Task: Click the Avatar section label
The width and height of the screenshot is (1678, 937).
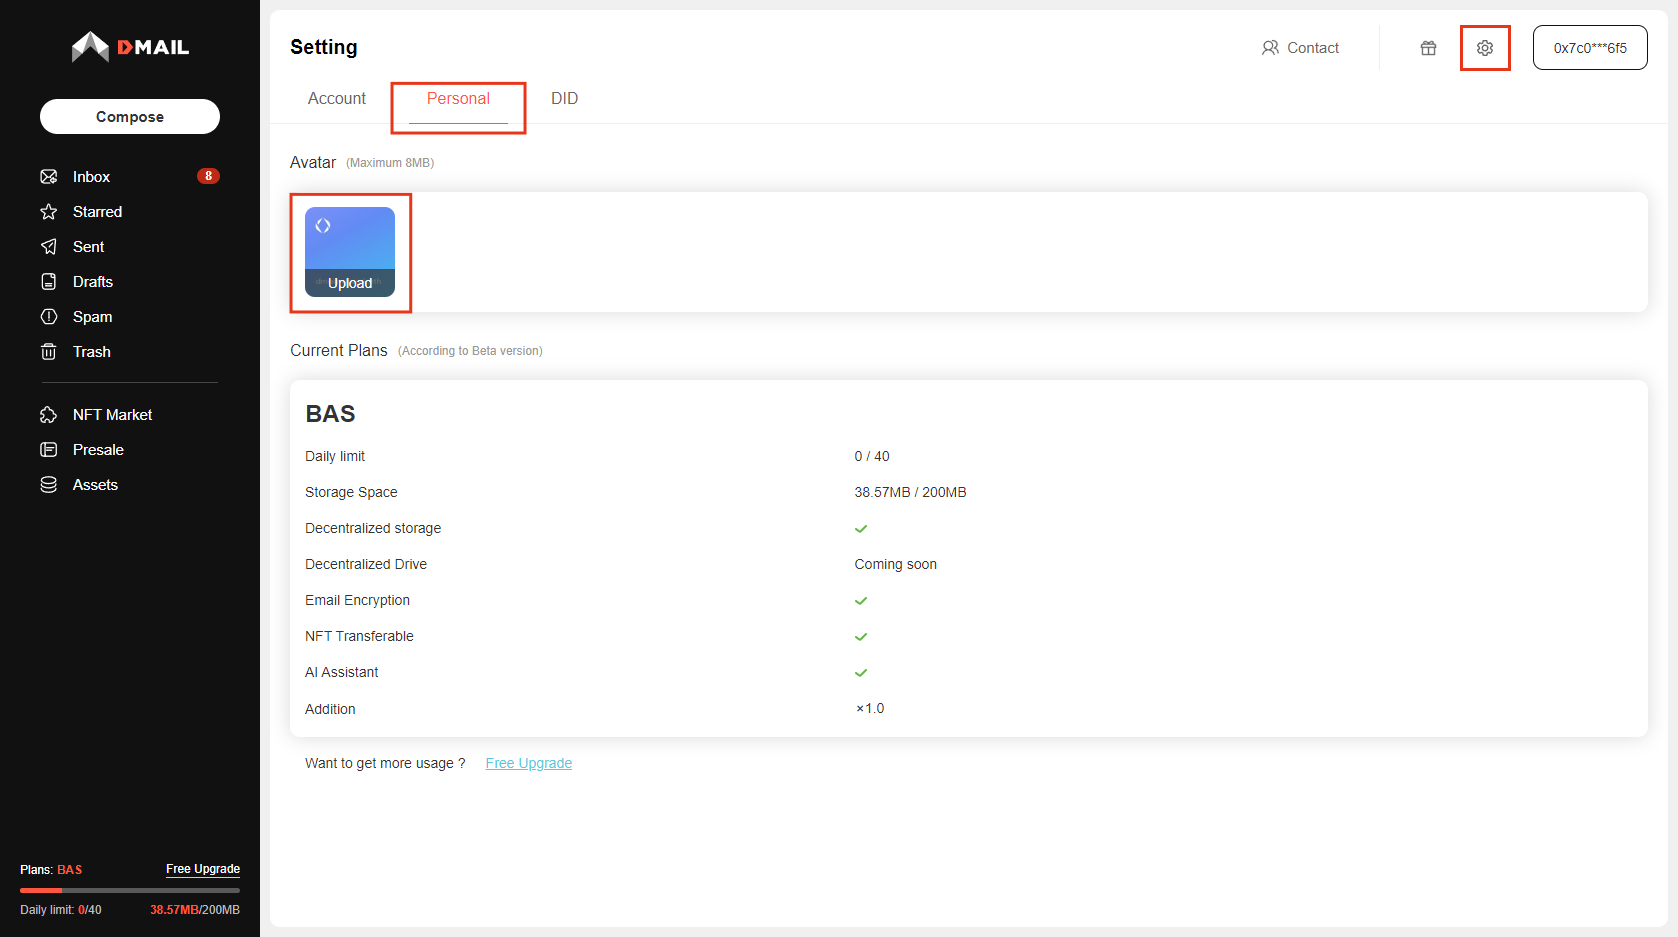Action: (313, 162)
